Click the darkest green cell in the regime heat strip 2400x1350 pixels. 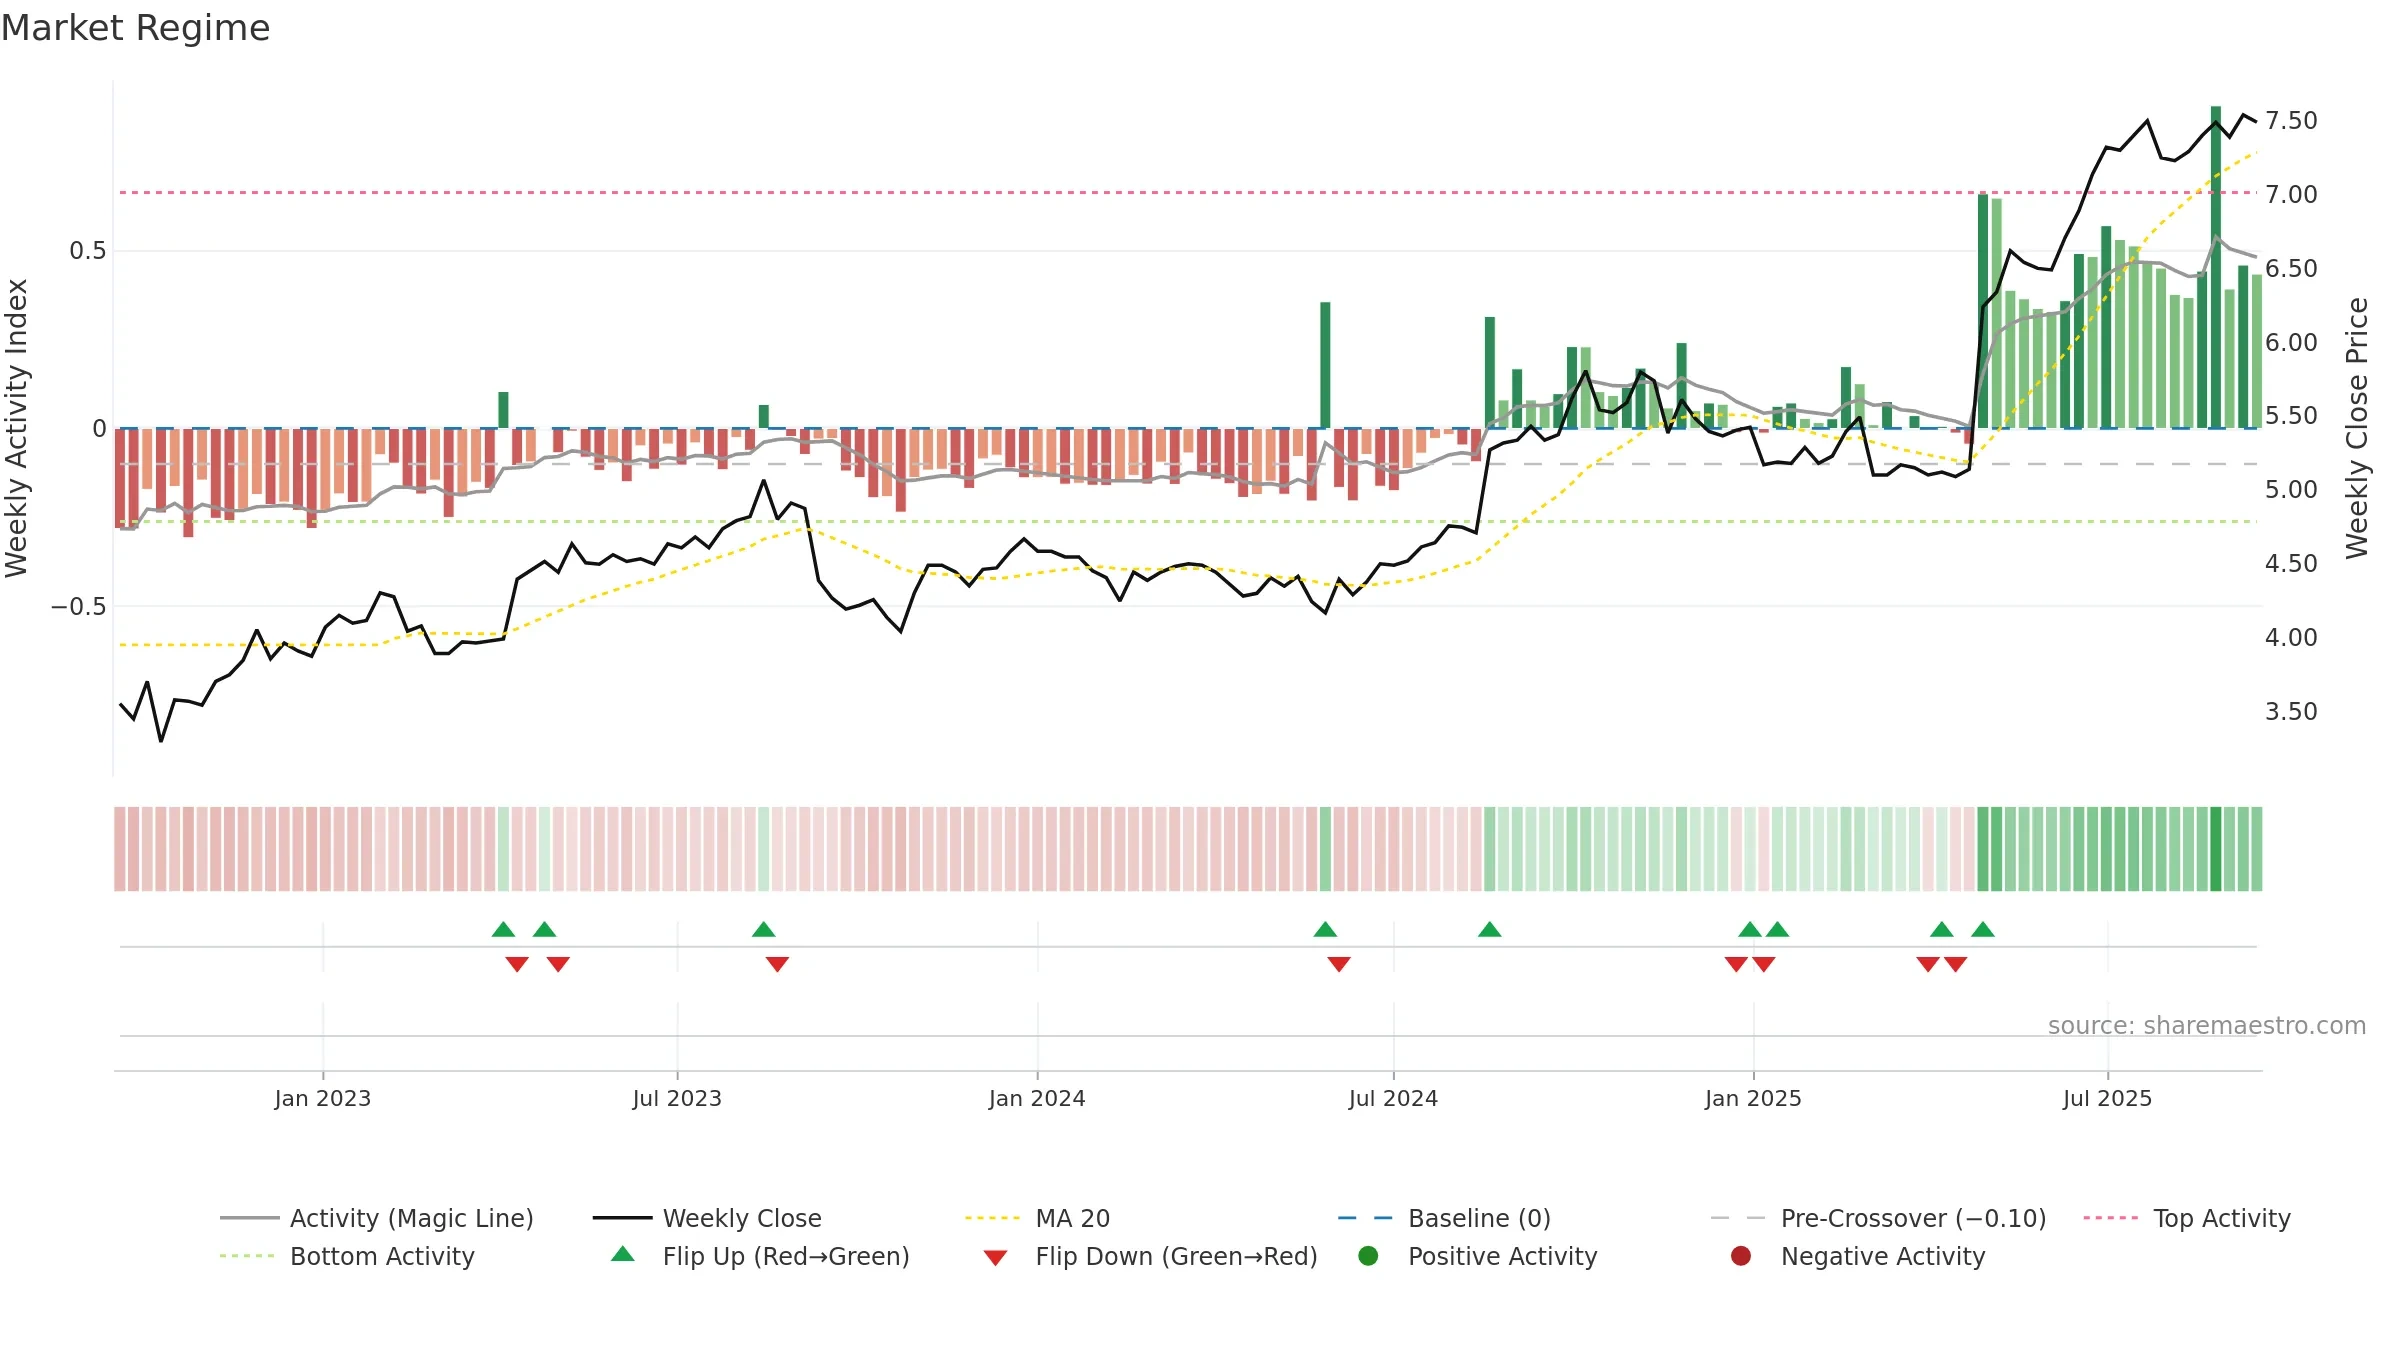tap(2216, 849)
